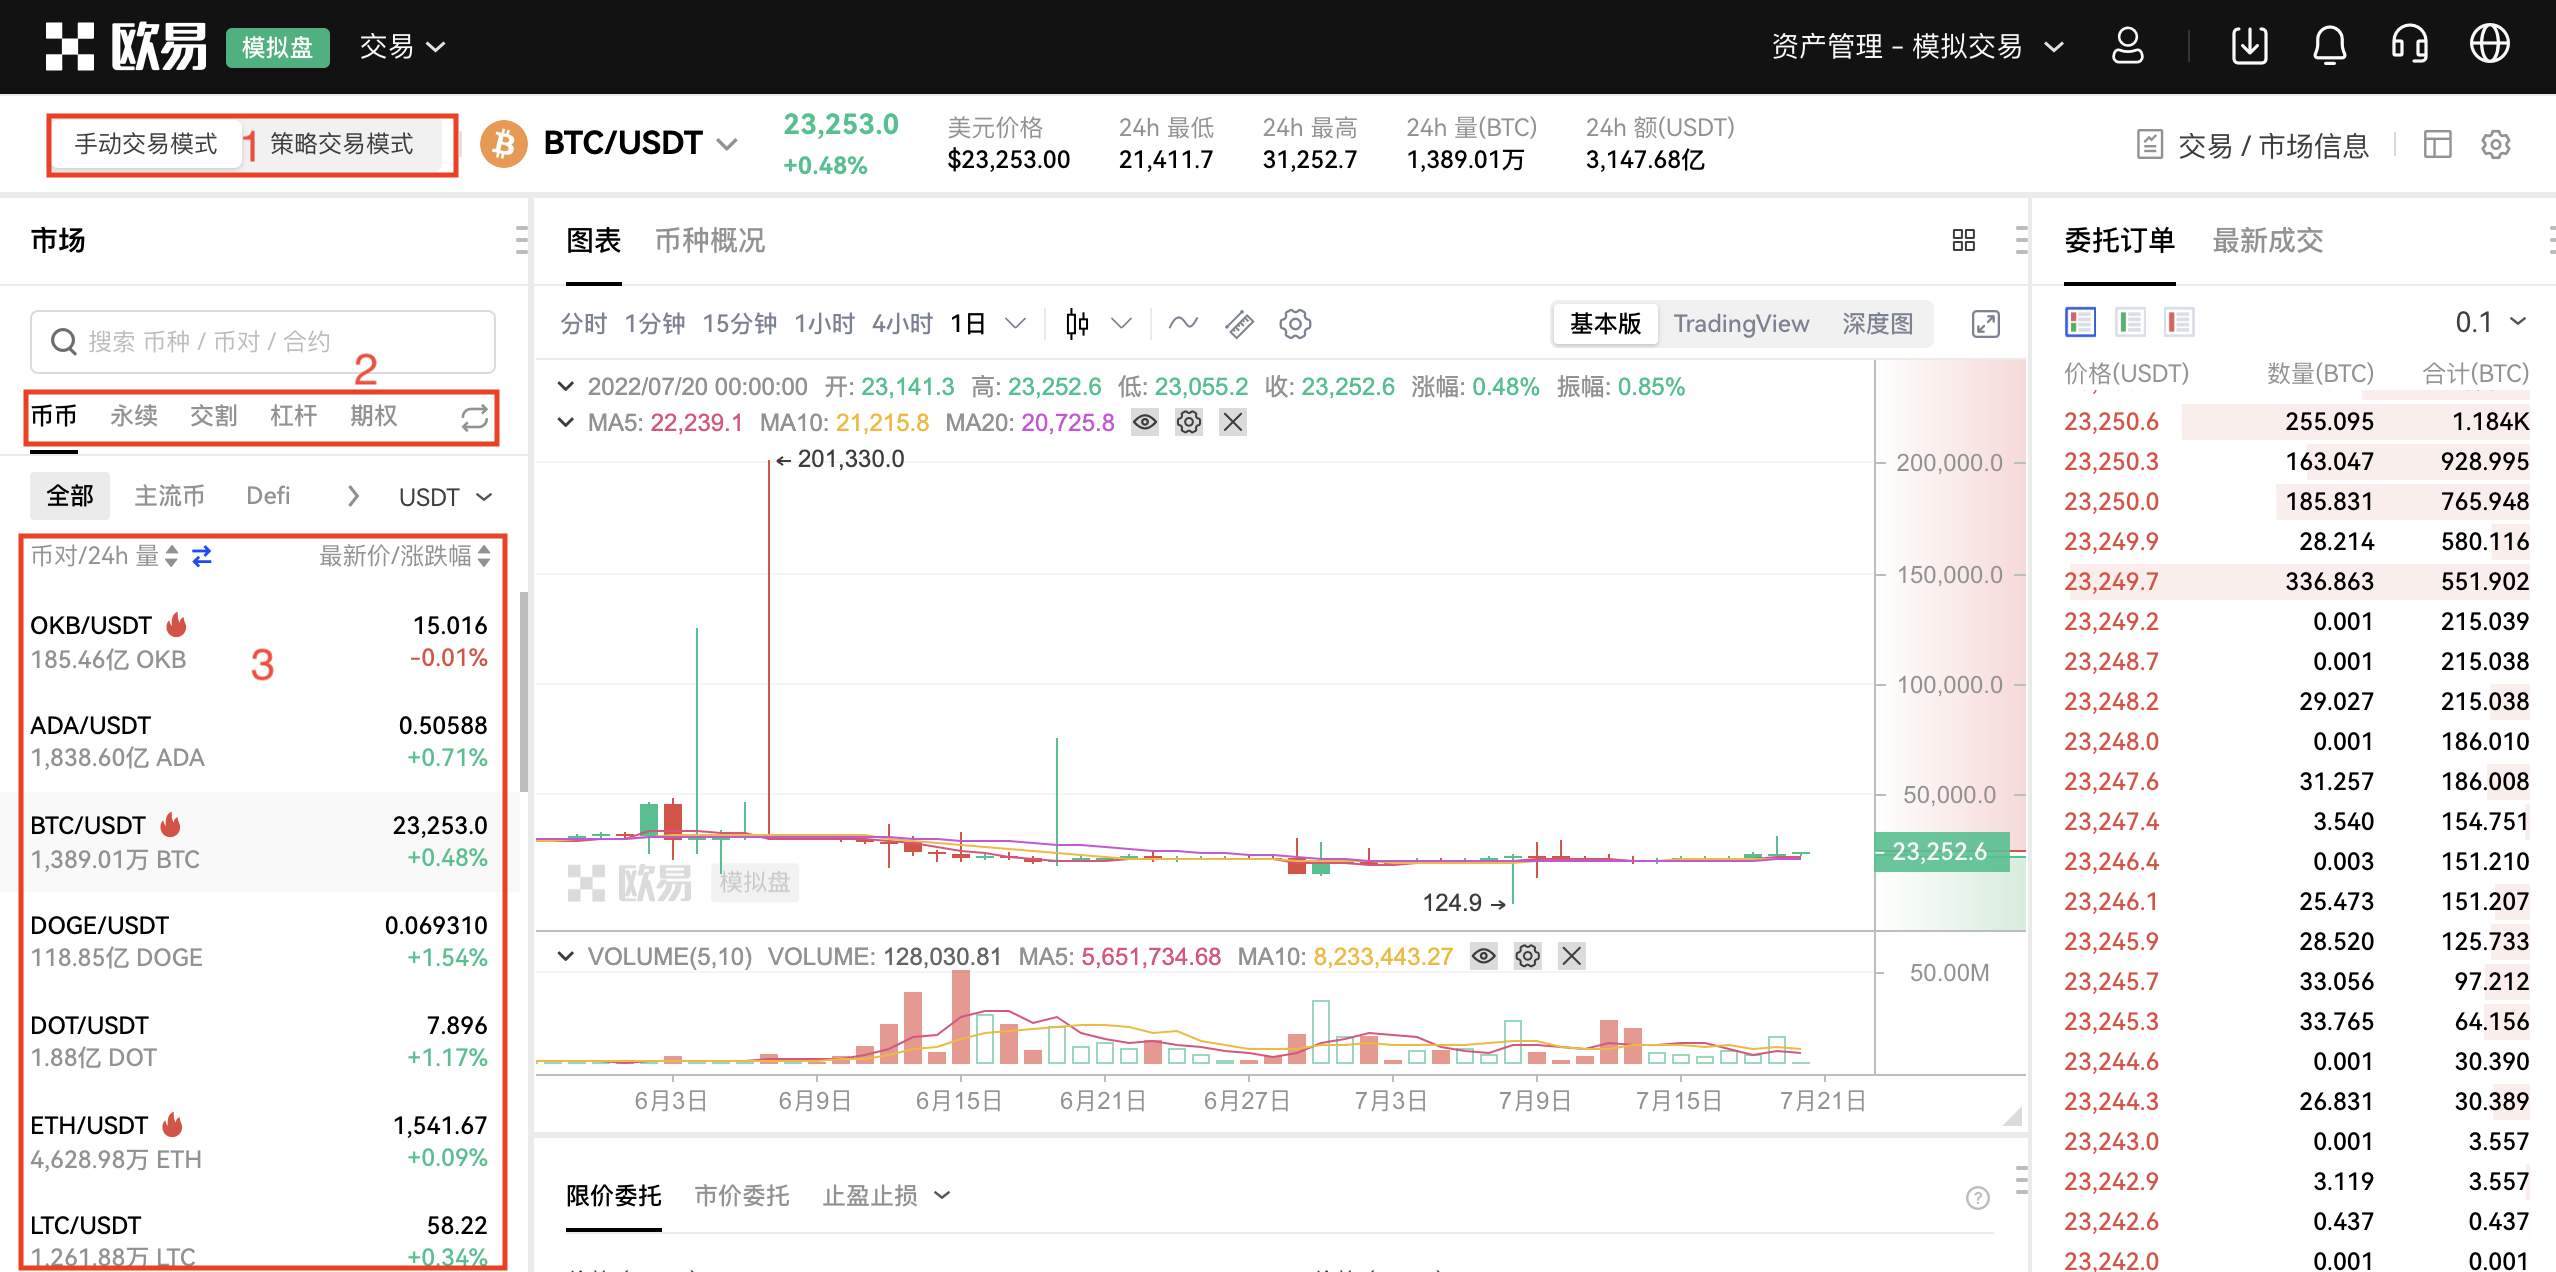Remove the MA indicator with X
This screenshot has height=1272, width=2556.
pos(1233,423)
